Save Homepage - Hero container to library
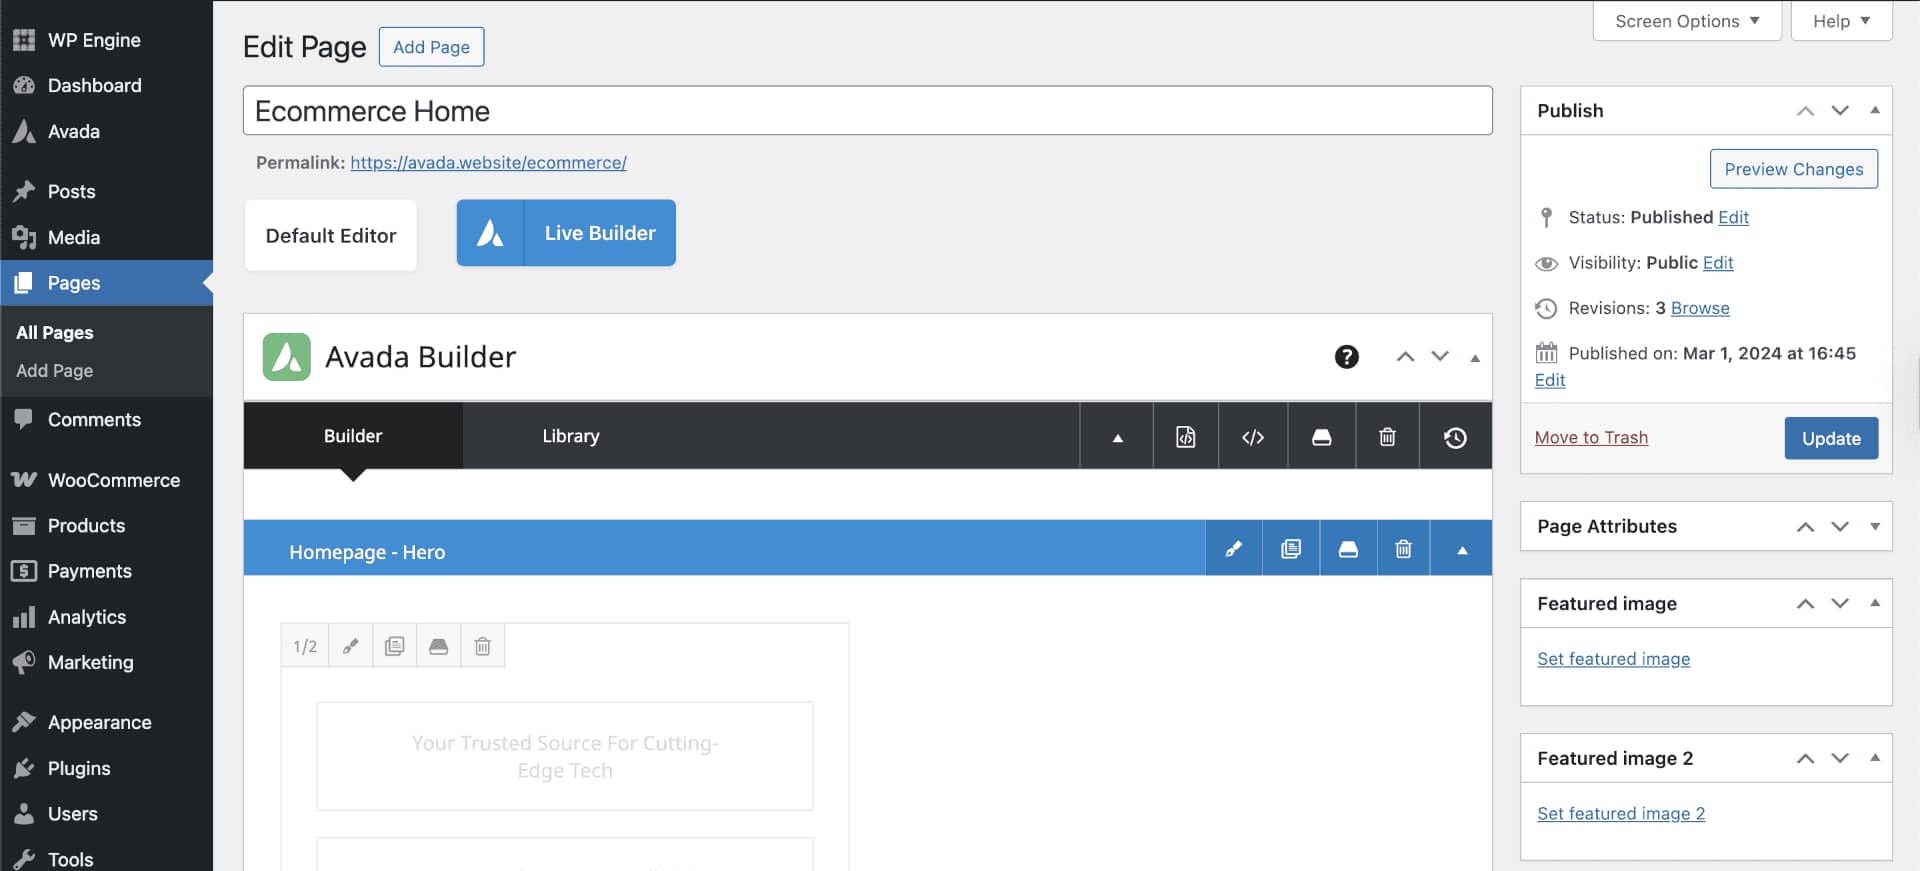This screenshot has height=871, width=1920. click(1348, 549)
